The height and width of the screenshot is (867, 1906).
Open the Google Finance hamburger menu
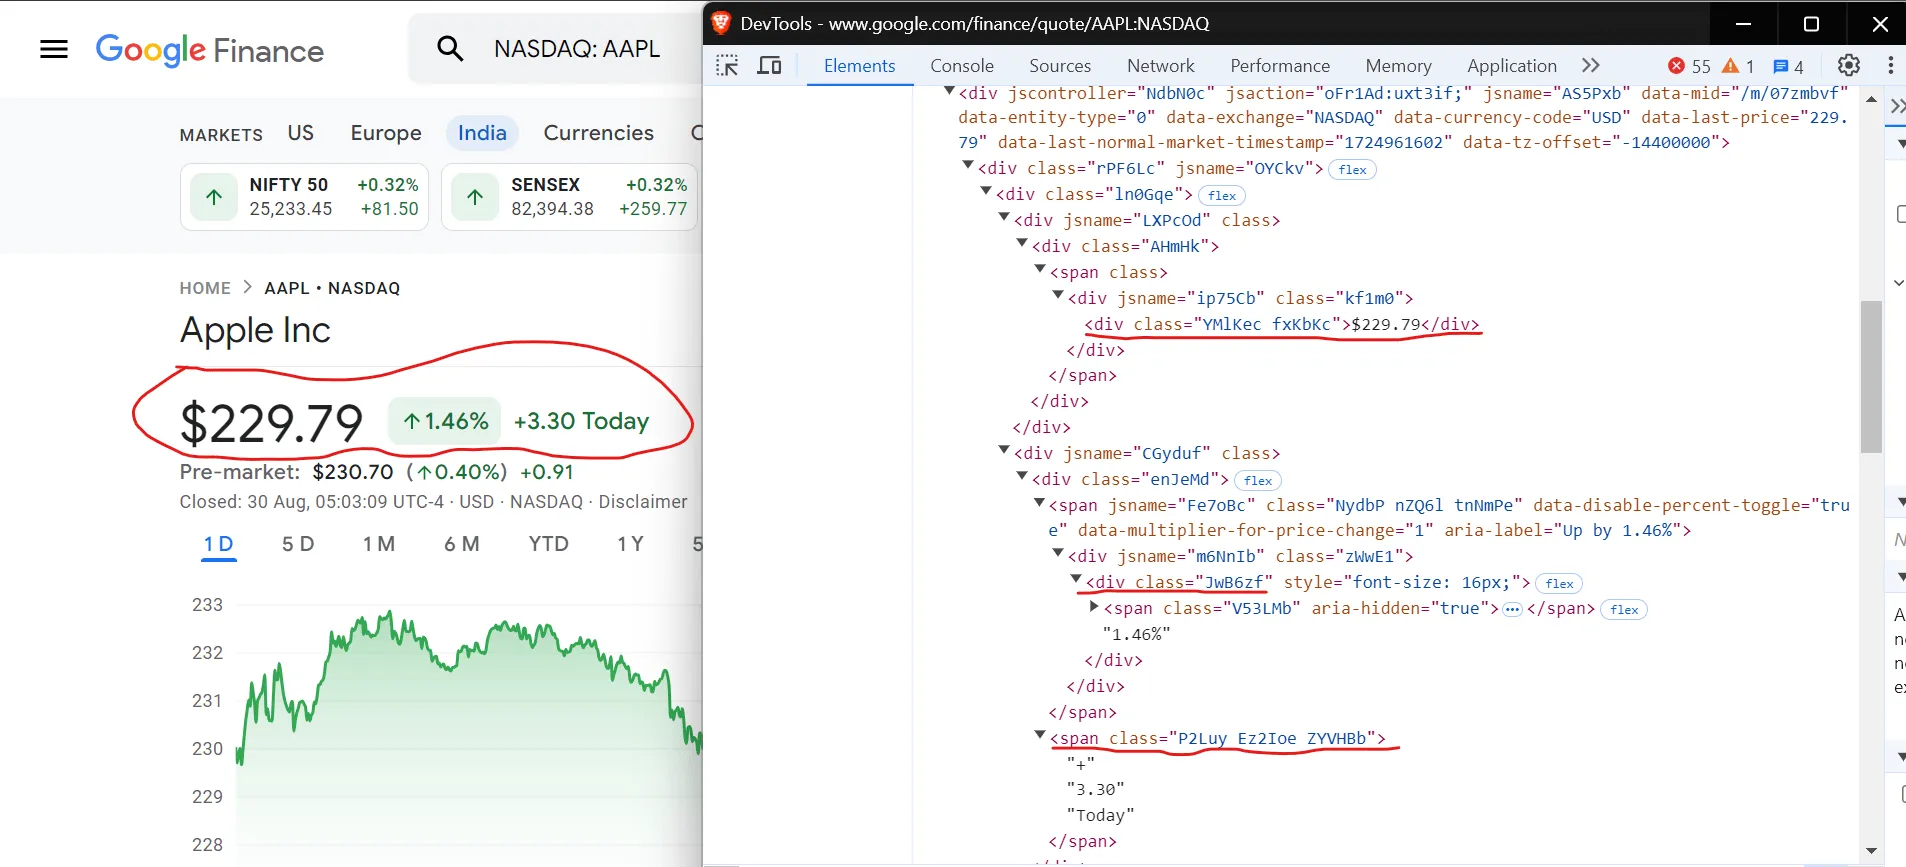tap(54, 49)
